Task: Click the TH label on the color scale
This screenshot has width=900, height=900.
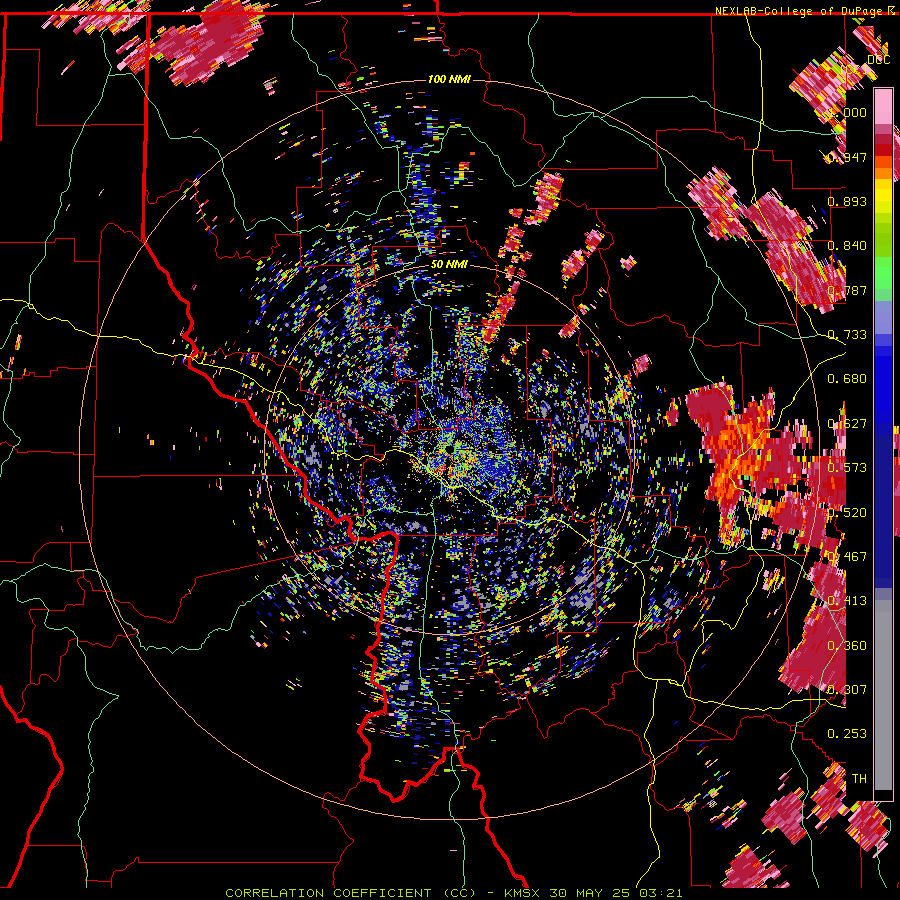Action: 859,779
